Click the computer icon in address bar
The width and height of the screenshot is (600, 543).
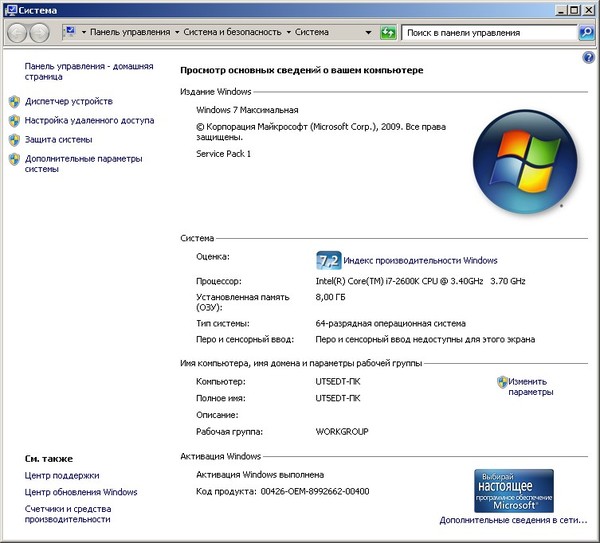pos(70,31)
